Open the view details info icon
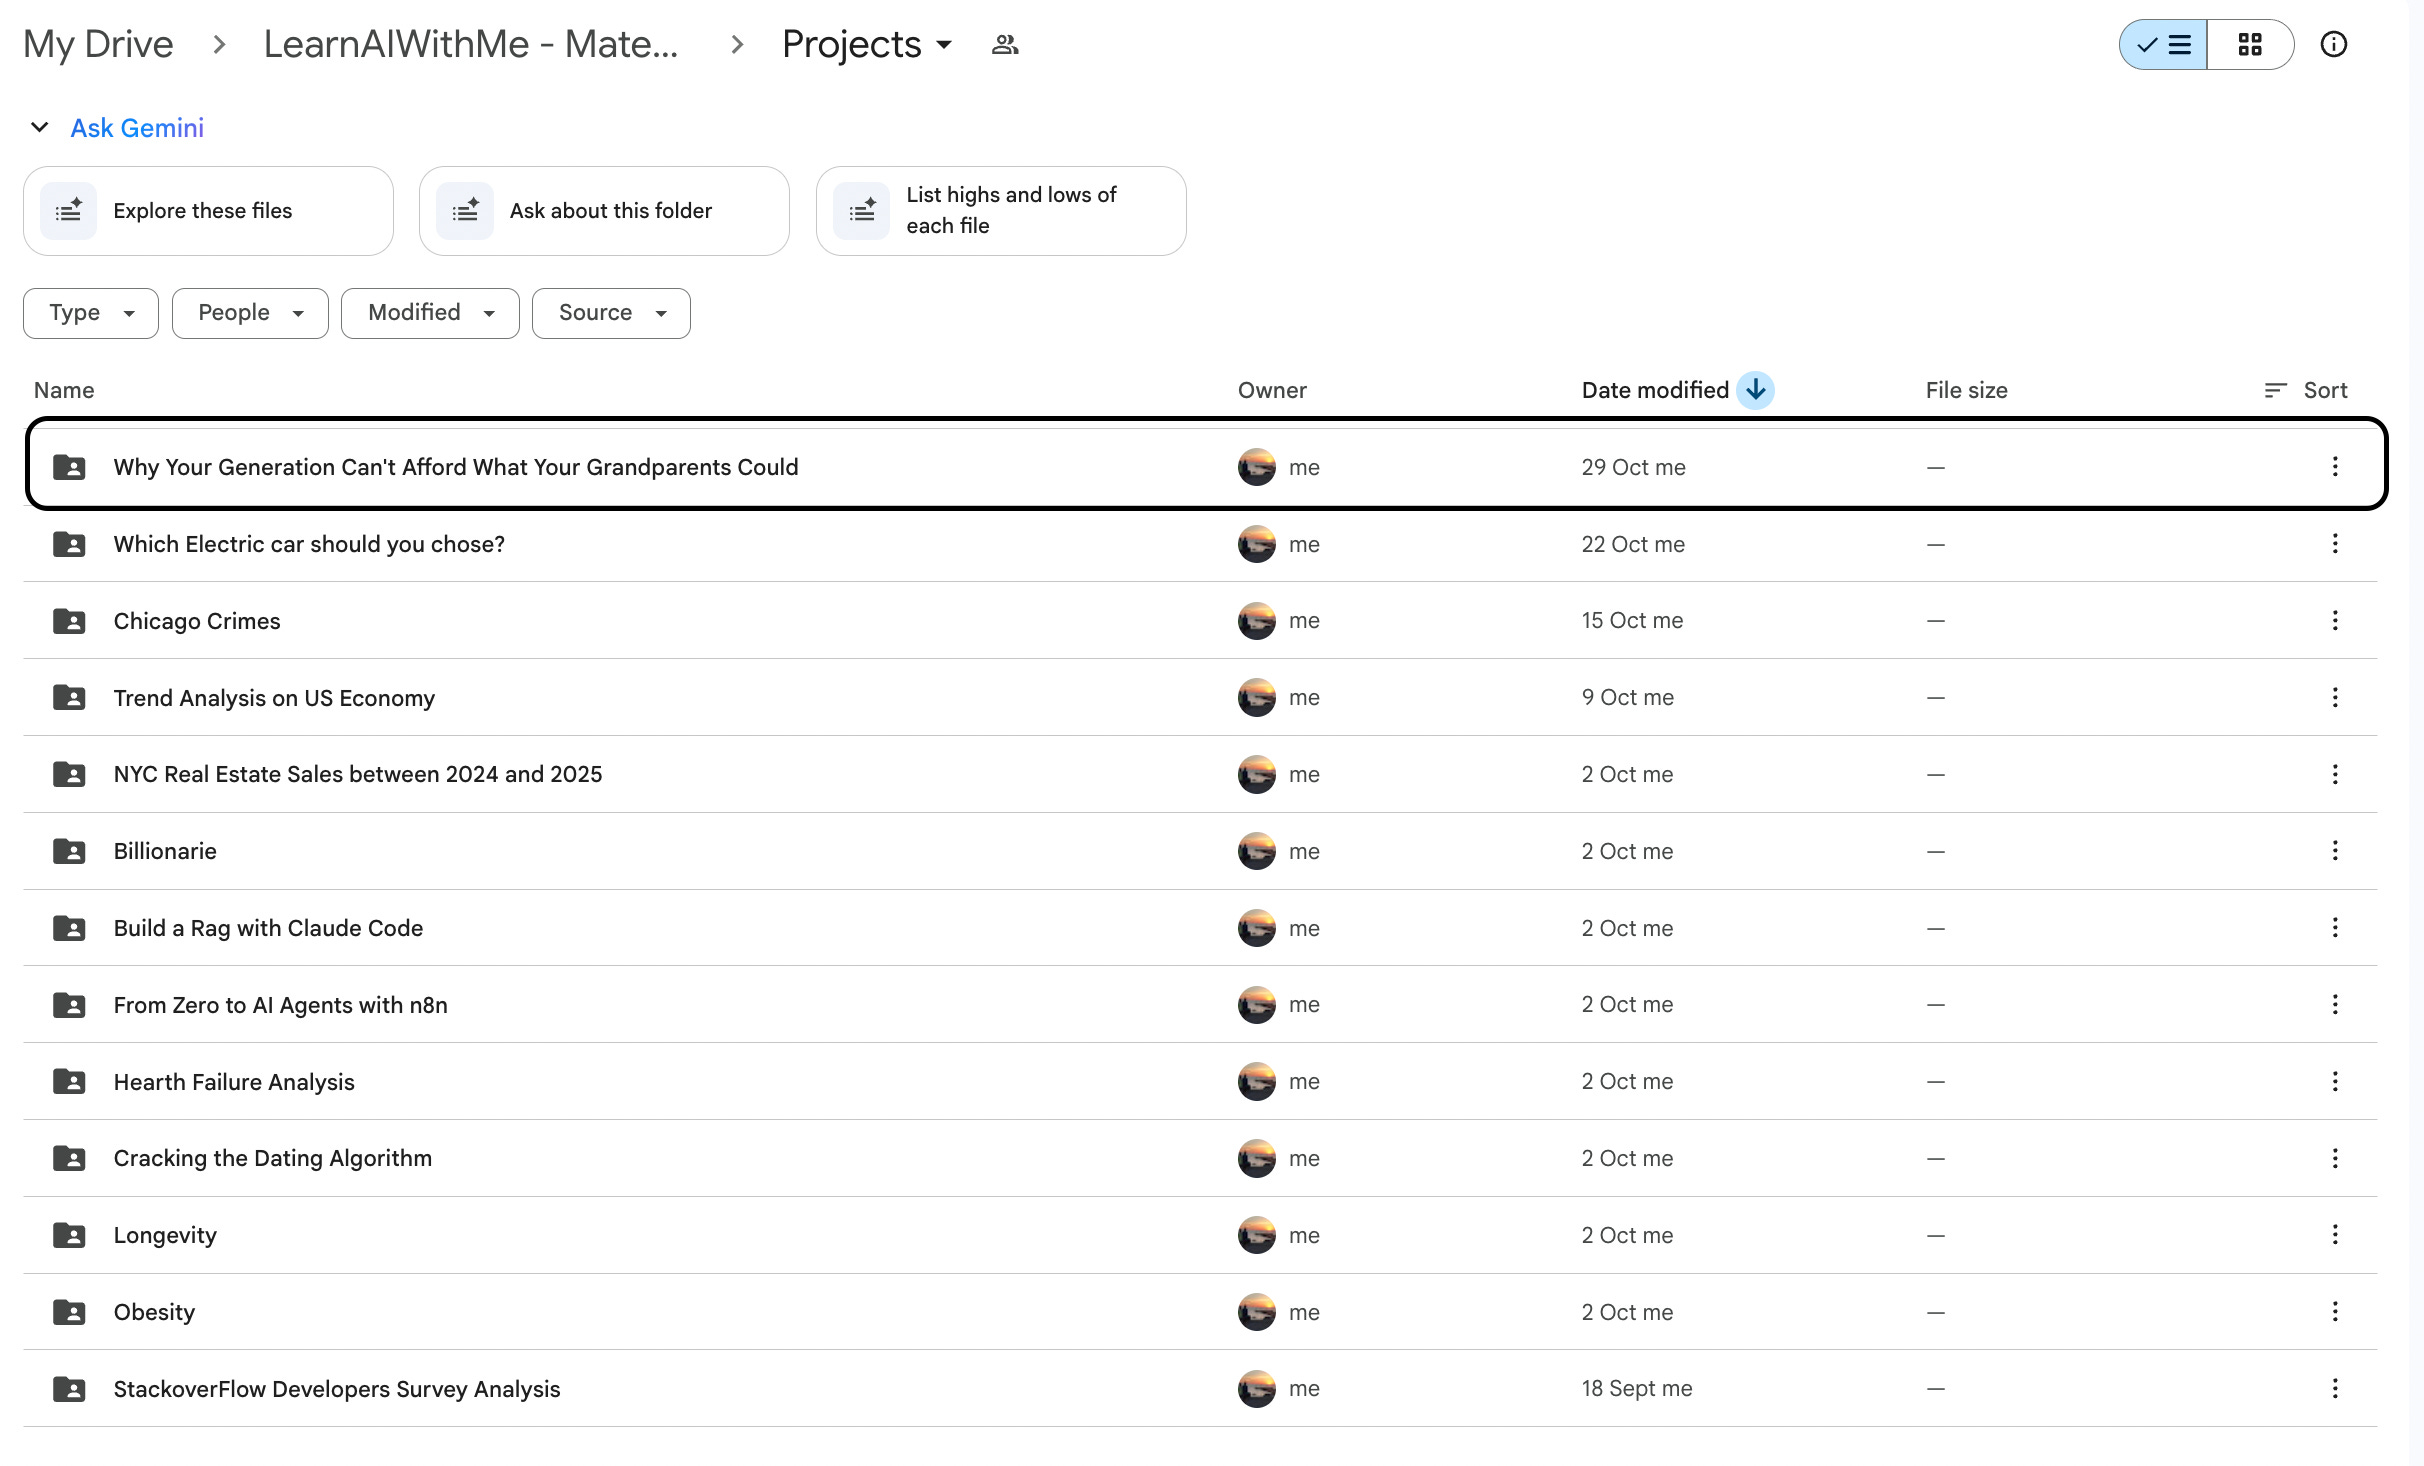The height and width of the screenshot is (1466, 2424). point(2333,44)
